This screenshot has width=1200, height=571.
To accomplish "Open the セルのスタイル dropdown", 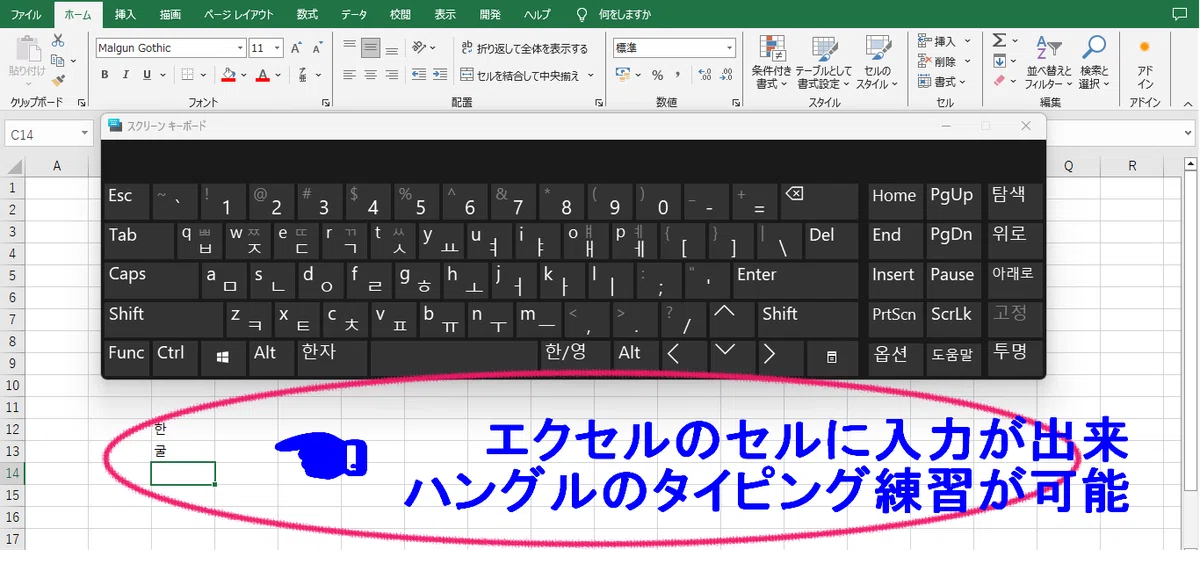I will coord(877,61).
